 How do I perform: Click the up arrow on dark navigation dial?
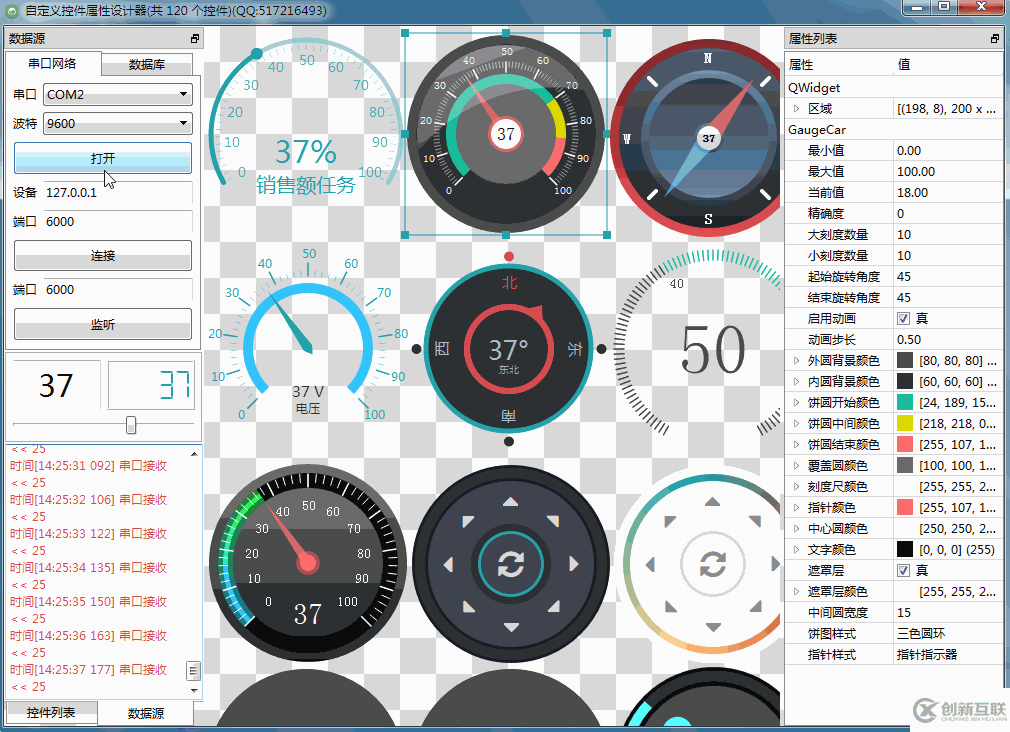pos(511,501)
